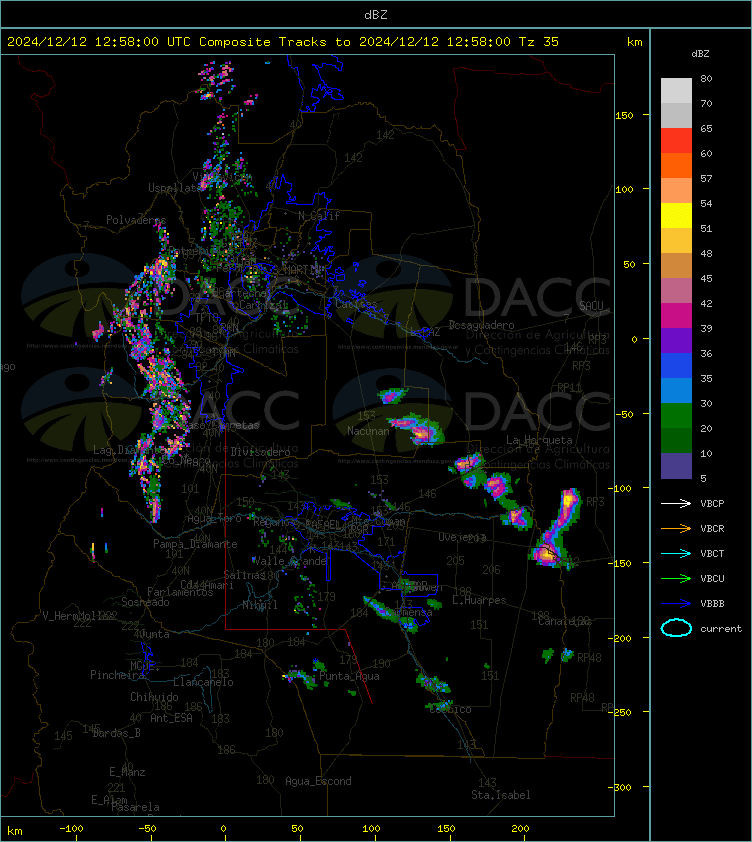Screen dimensions: 752x842
Task: Click the dBZ title at top
Action: click(x=375, y=15)
